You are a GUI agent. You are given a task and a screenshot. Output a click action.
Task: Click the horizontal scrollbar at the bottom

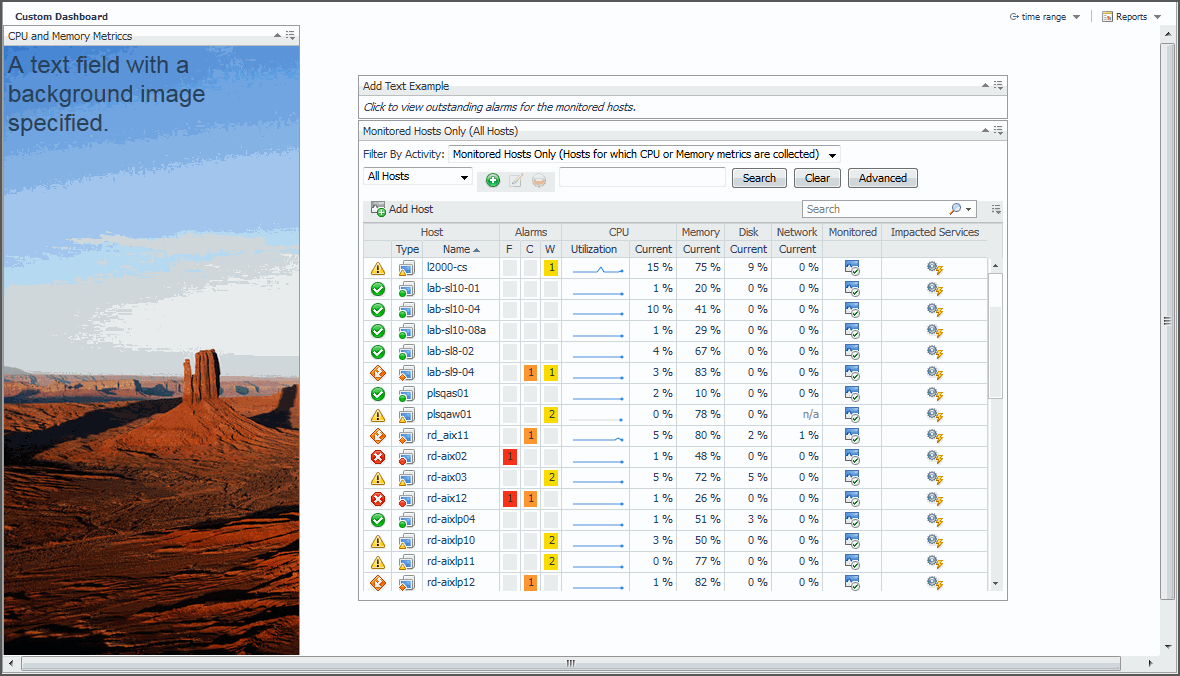tap(570, 664)
